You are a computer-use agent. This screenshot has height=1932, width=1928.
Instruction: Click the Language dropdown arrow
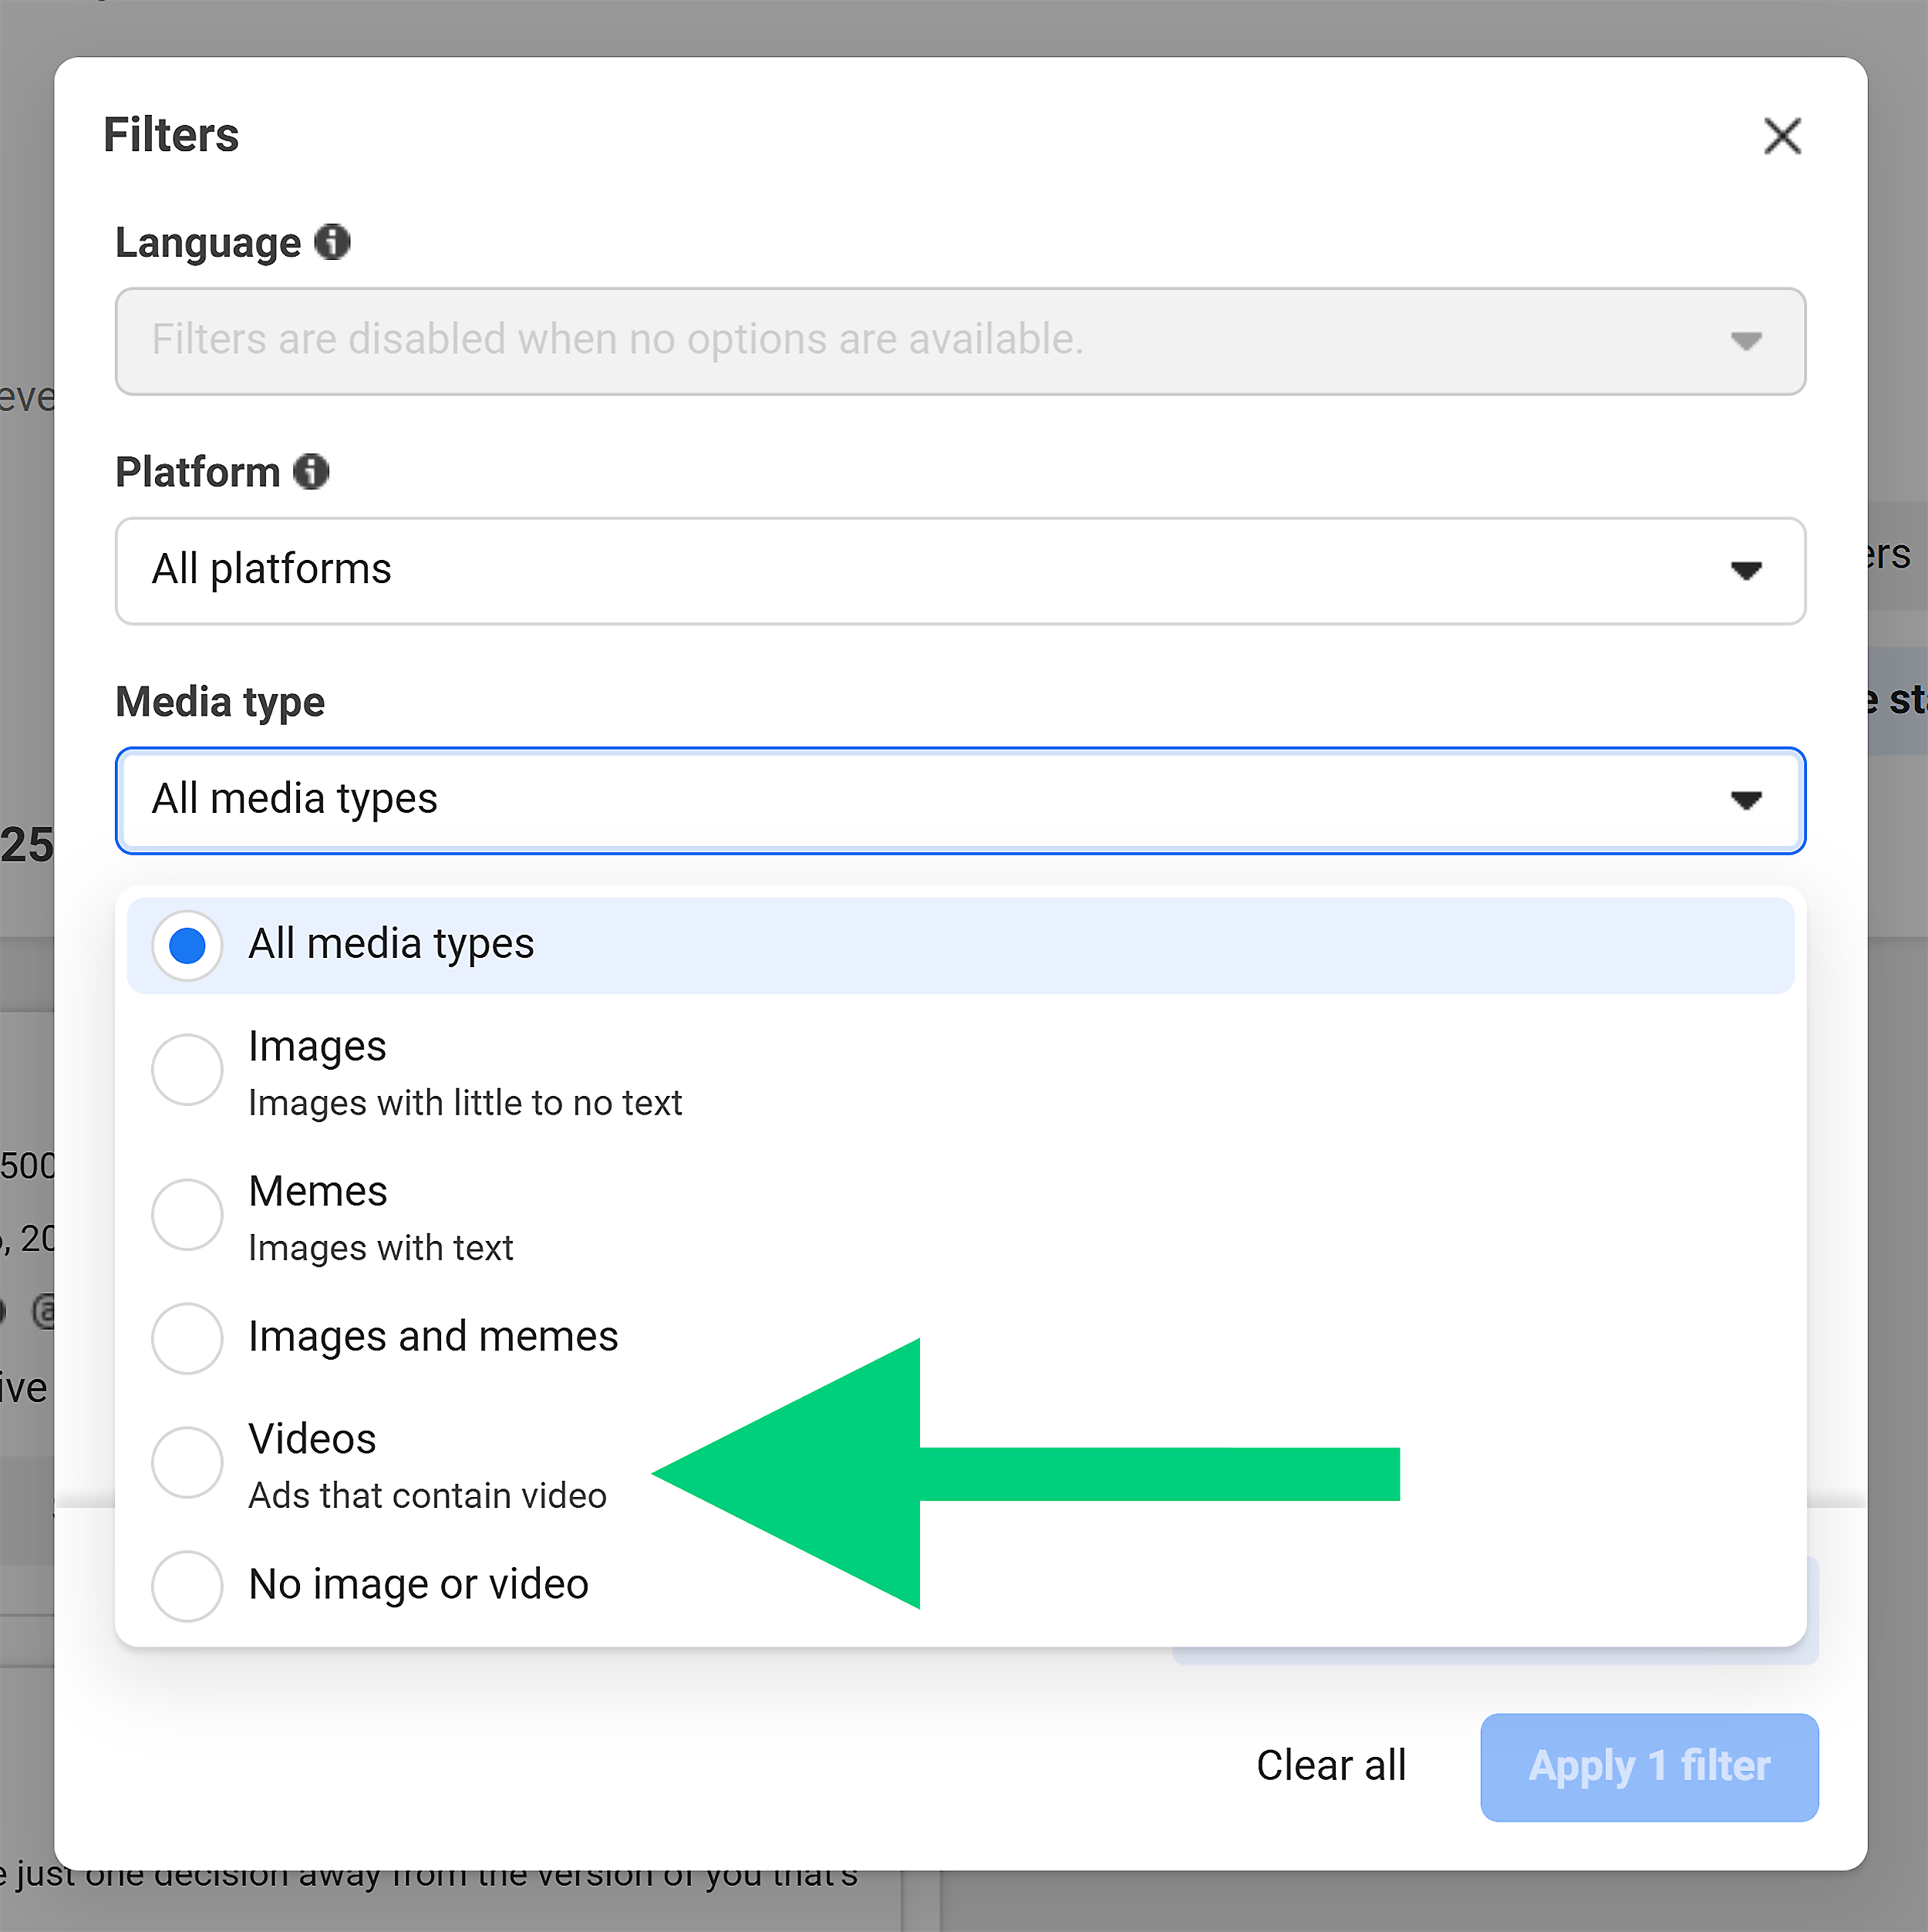coord(1746,341)
